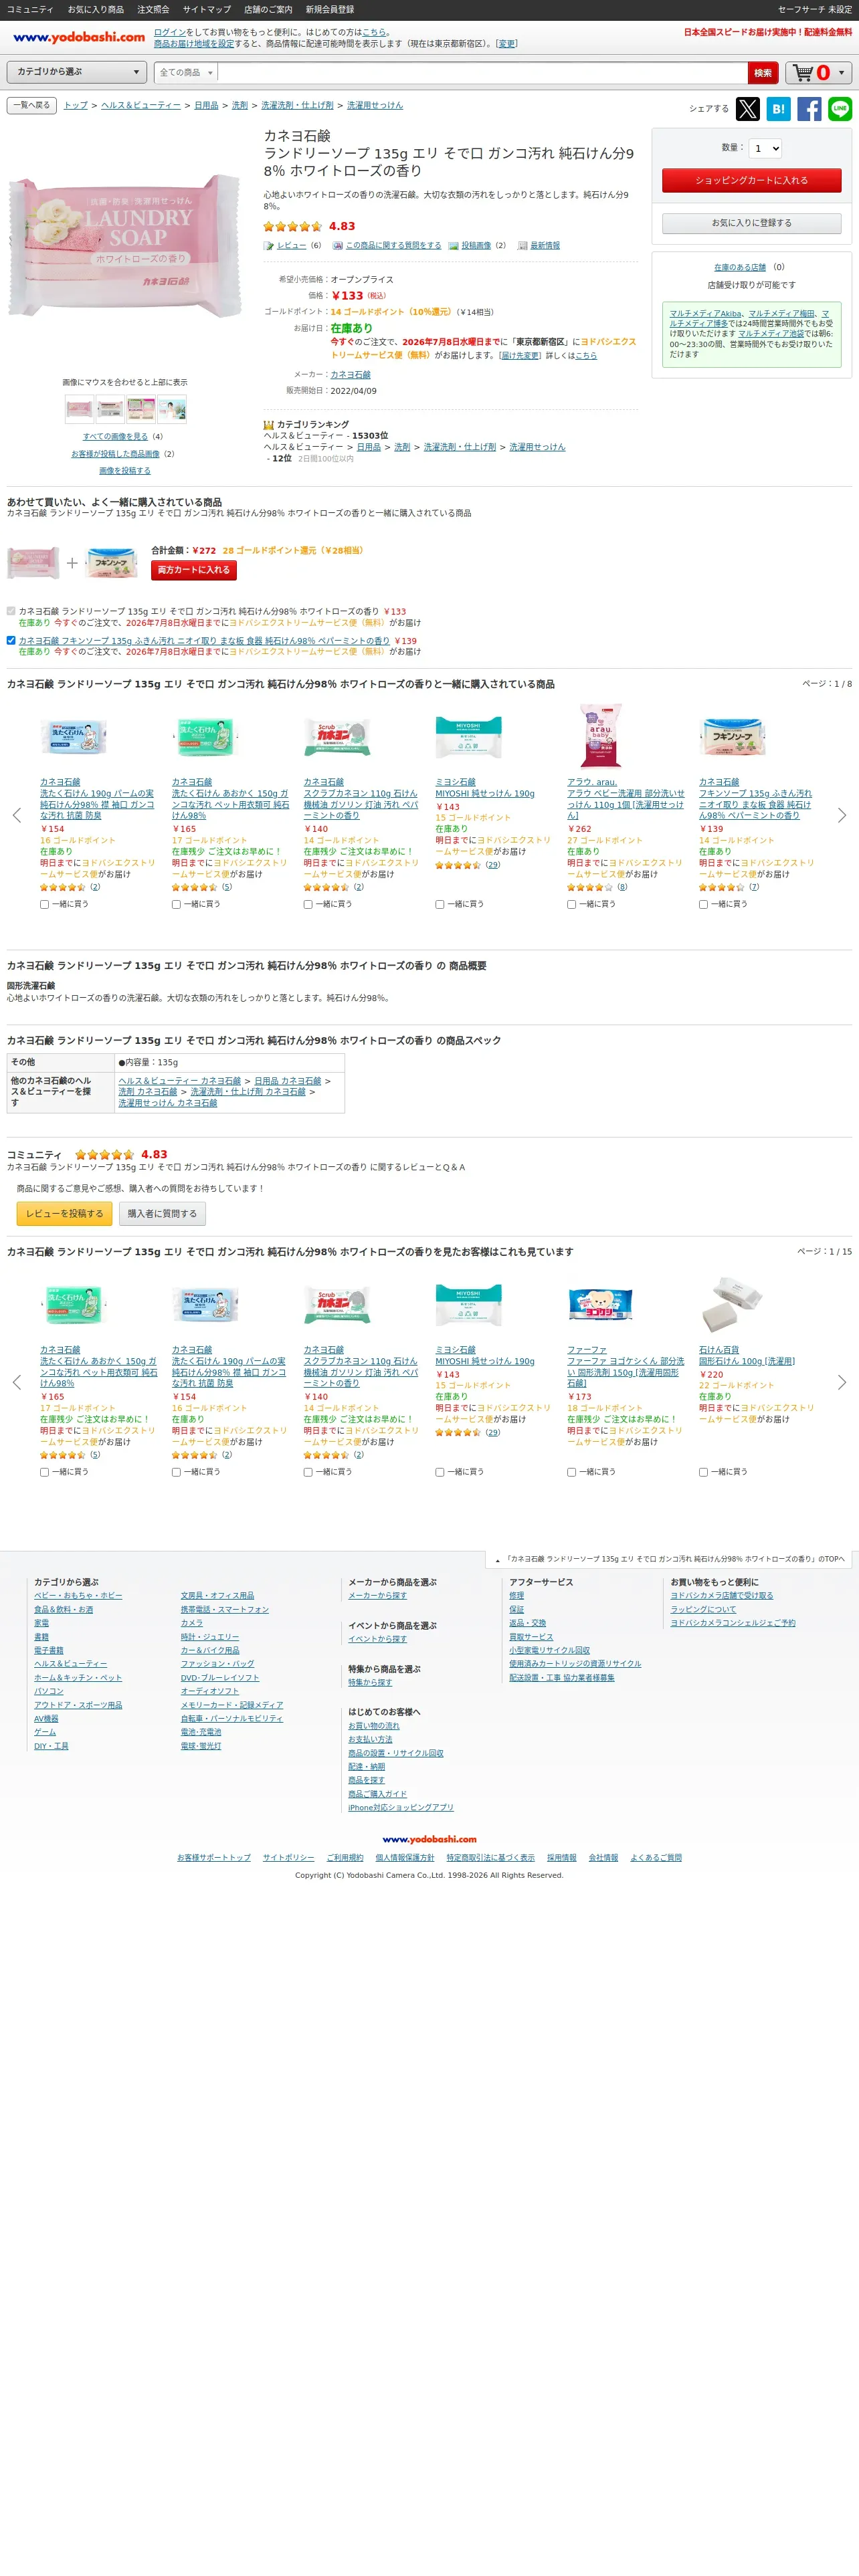The image size is (859, 2576).
Task: Share via the Hatena B! bookmark icon
Action: pyautogui.click(x=778, y=109)
